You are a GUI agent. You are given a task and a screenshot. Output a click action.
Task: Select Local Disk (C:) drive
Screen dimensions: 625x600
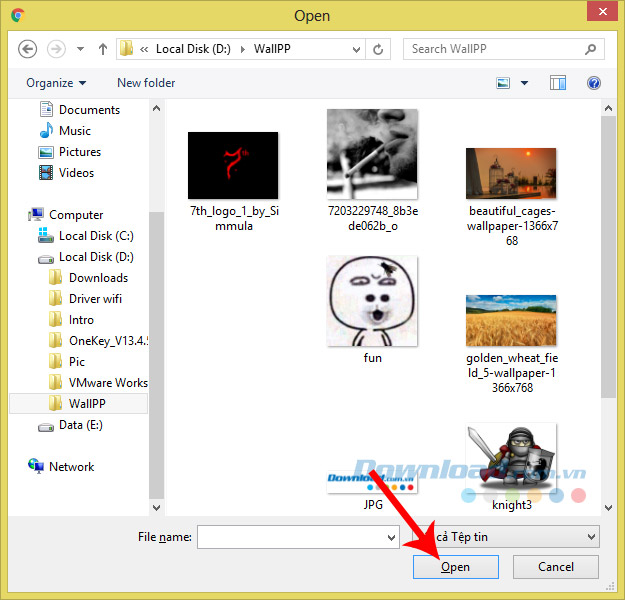[x=95, y=236]
